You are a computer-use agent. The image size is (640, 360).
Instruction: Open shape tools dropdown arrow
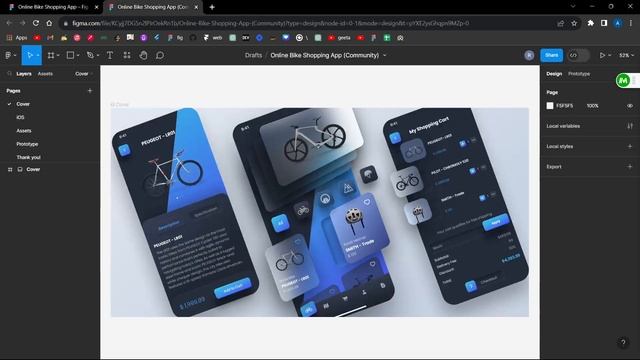[78, 56]
